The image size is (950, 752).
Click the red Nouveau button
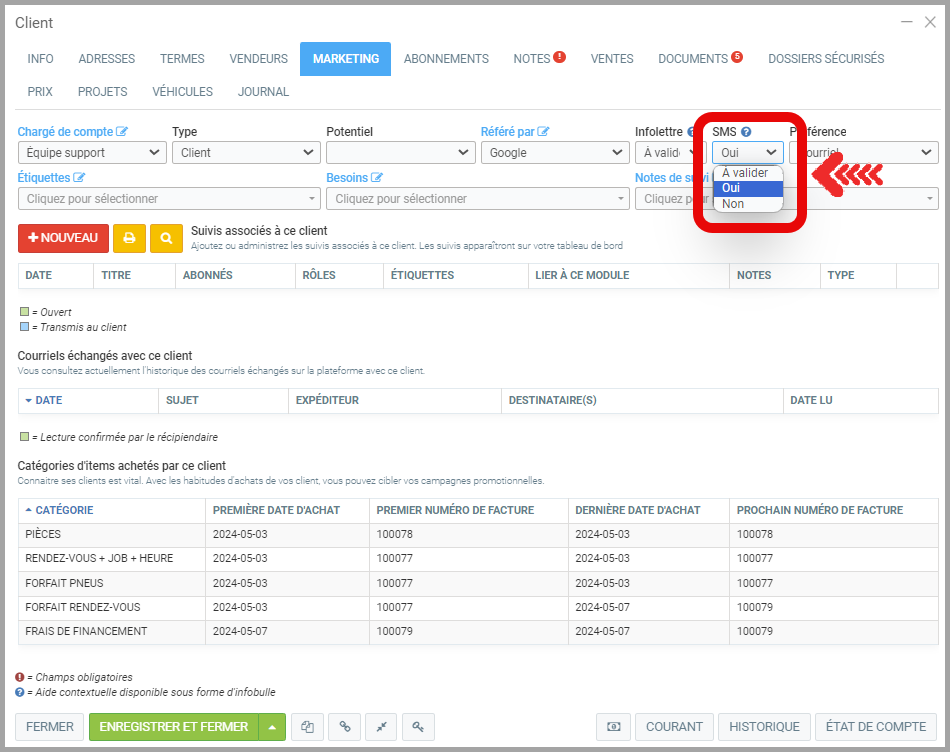[63, 239]
